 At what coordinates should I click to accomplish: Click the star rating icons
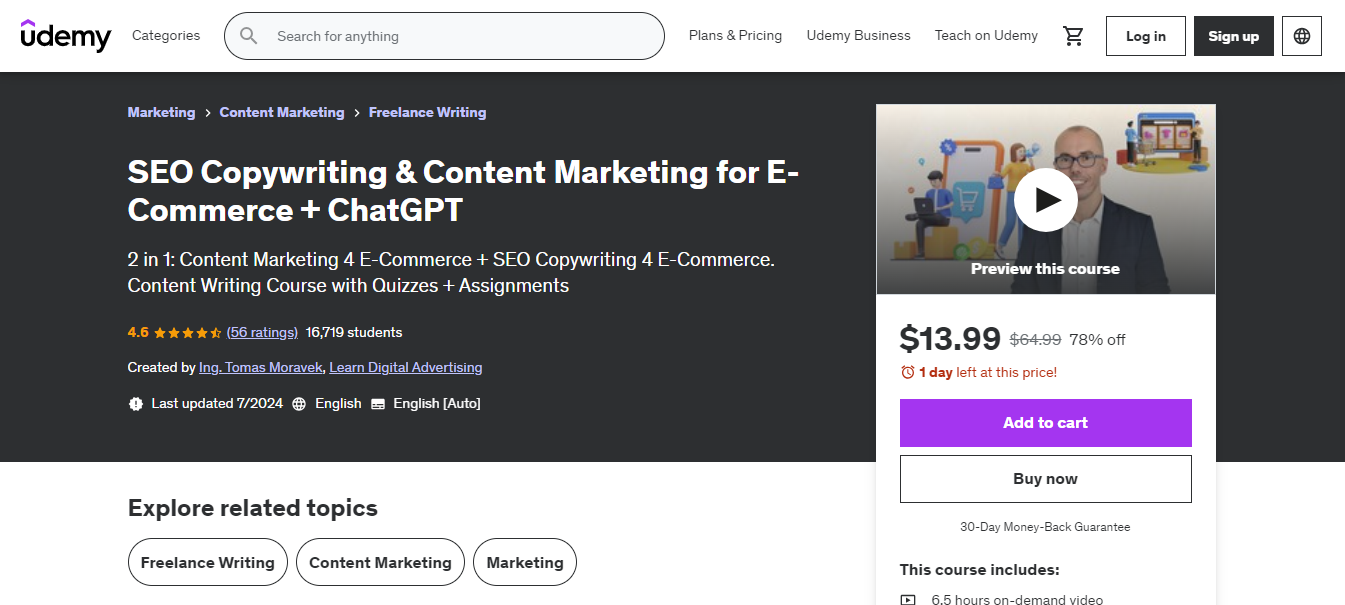click(188, 332)
